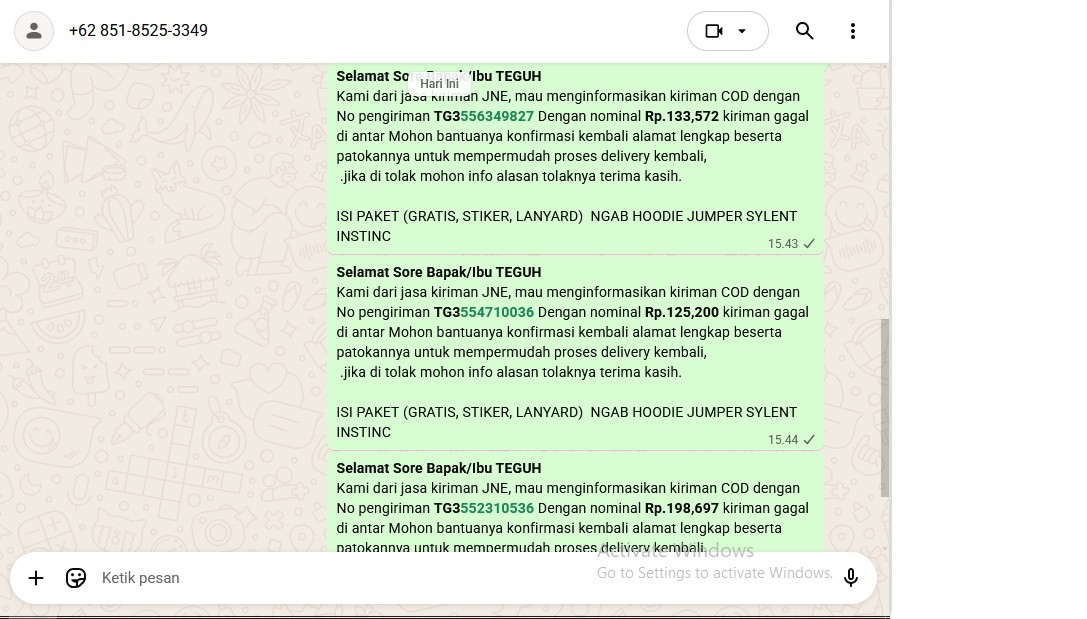
Task: Open the three-dot chat menu
Action: click(x=853, y=31)
